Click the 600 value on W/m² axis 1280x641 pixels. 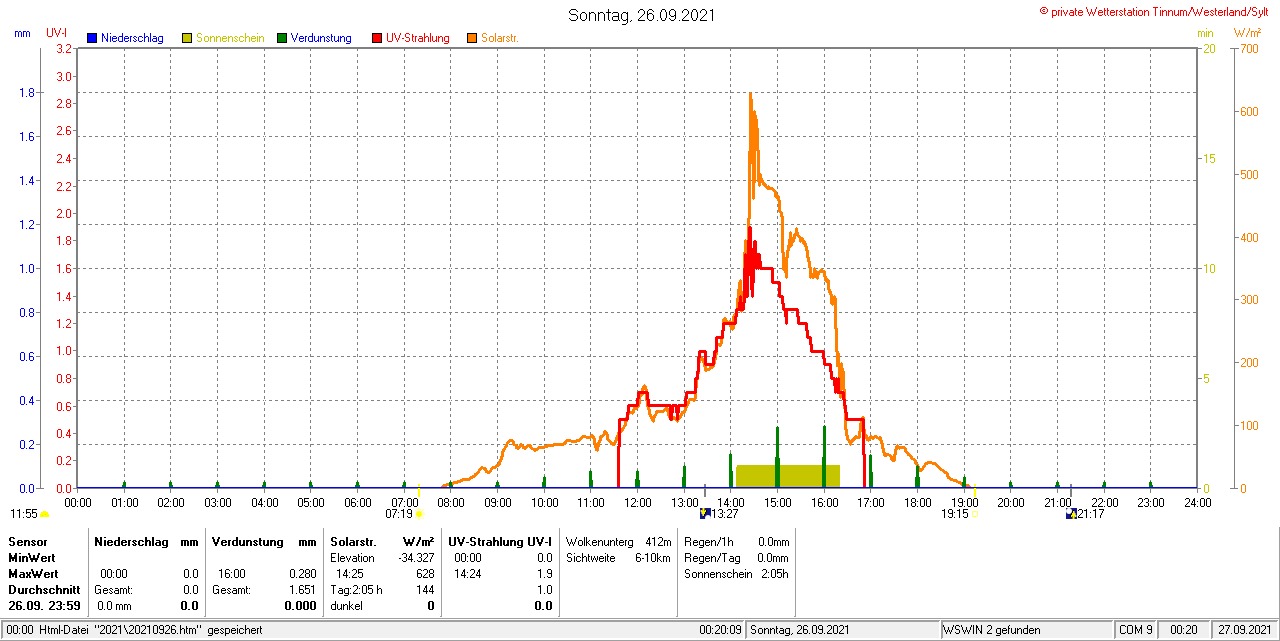(1248, 112)
